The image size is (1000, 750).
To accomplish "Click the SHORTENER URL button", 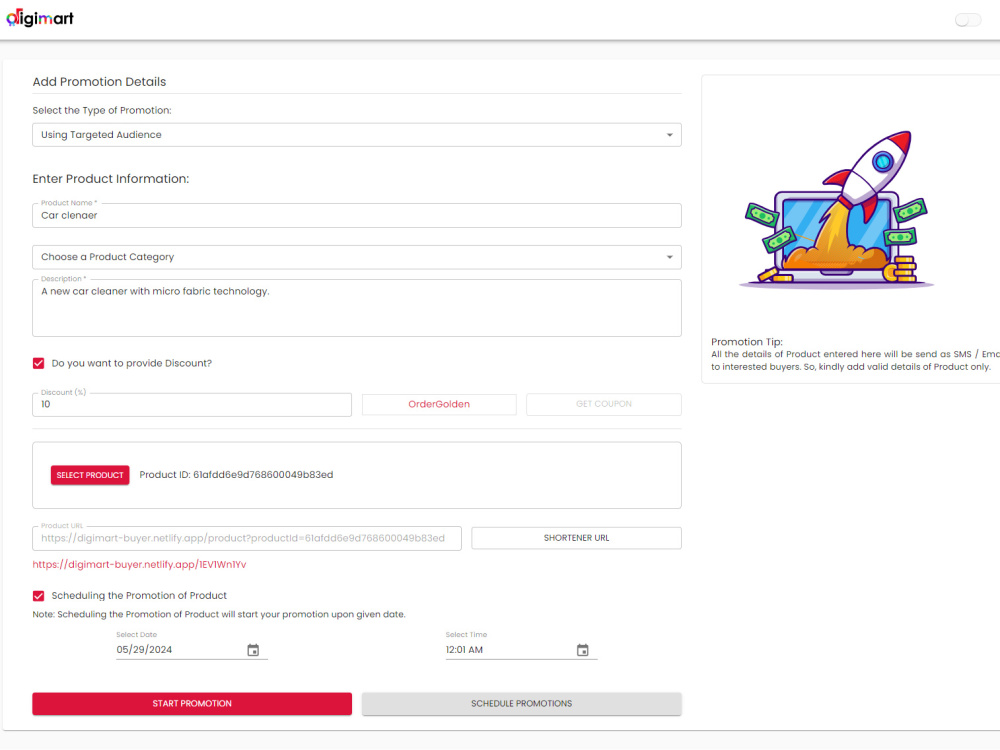I will pyautogui.click(x=576, y=538).
